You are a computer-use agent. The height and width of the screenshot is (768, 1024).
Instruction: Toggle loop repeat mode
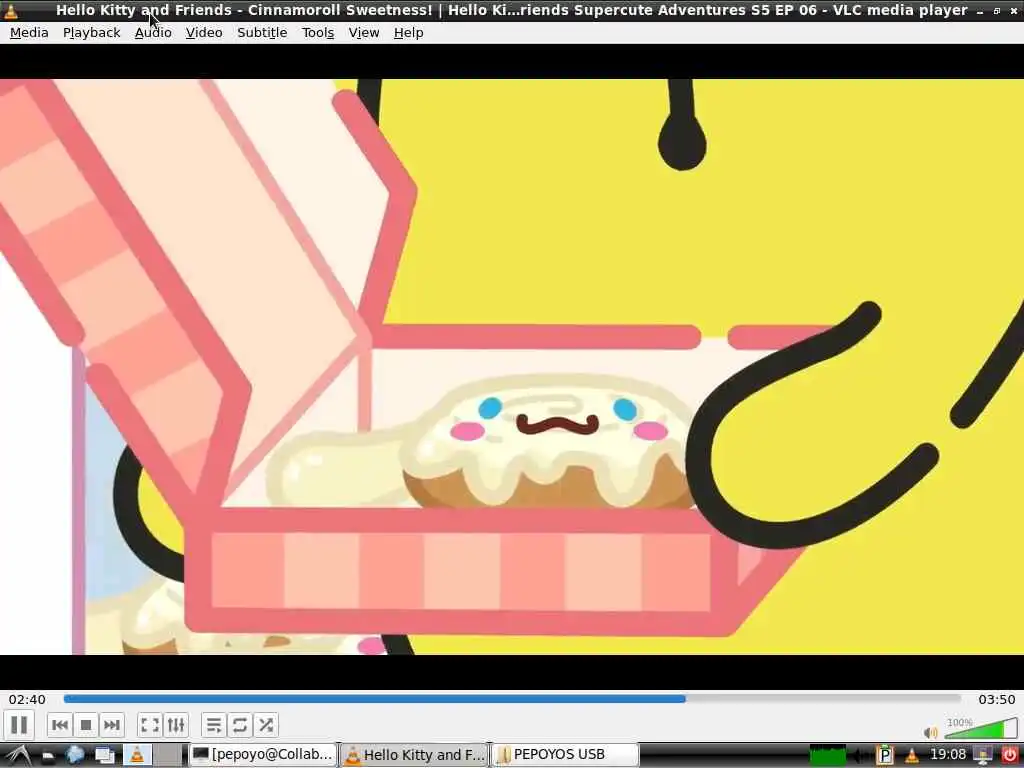click(240, 725)
